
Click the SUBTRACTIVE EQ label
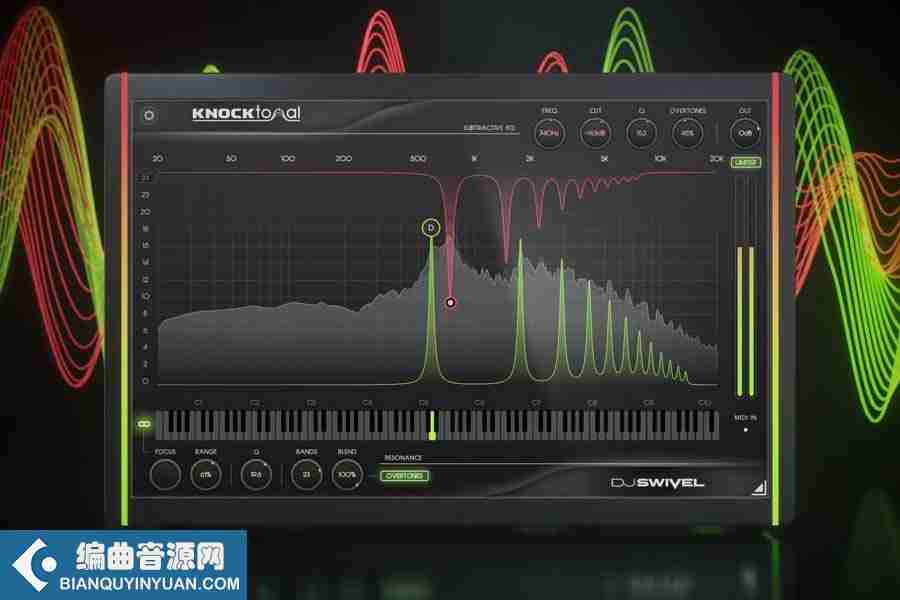coord(490,127)
